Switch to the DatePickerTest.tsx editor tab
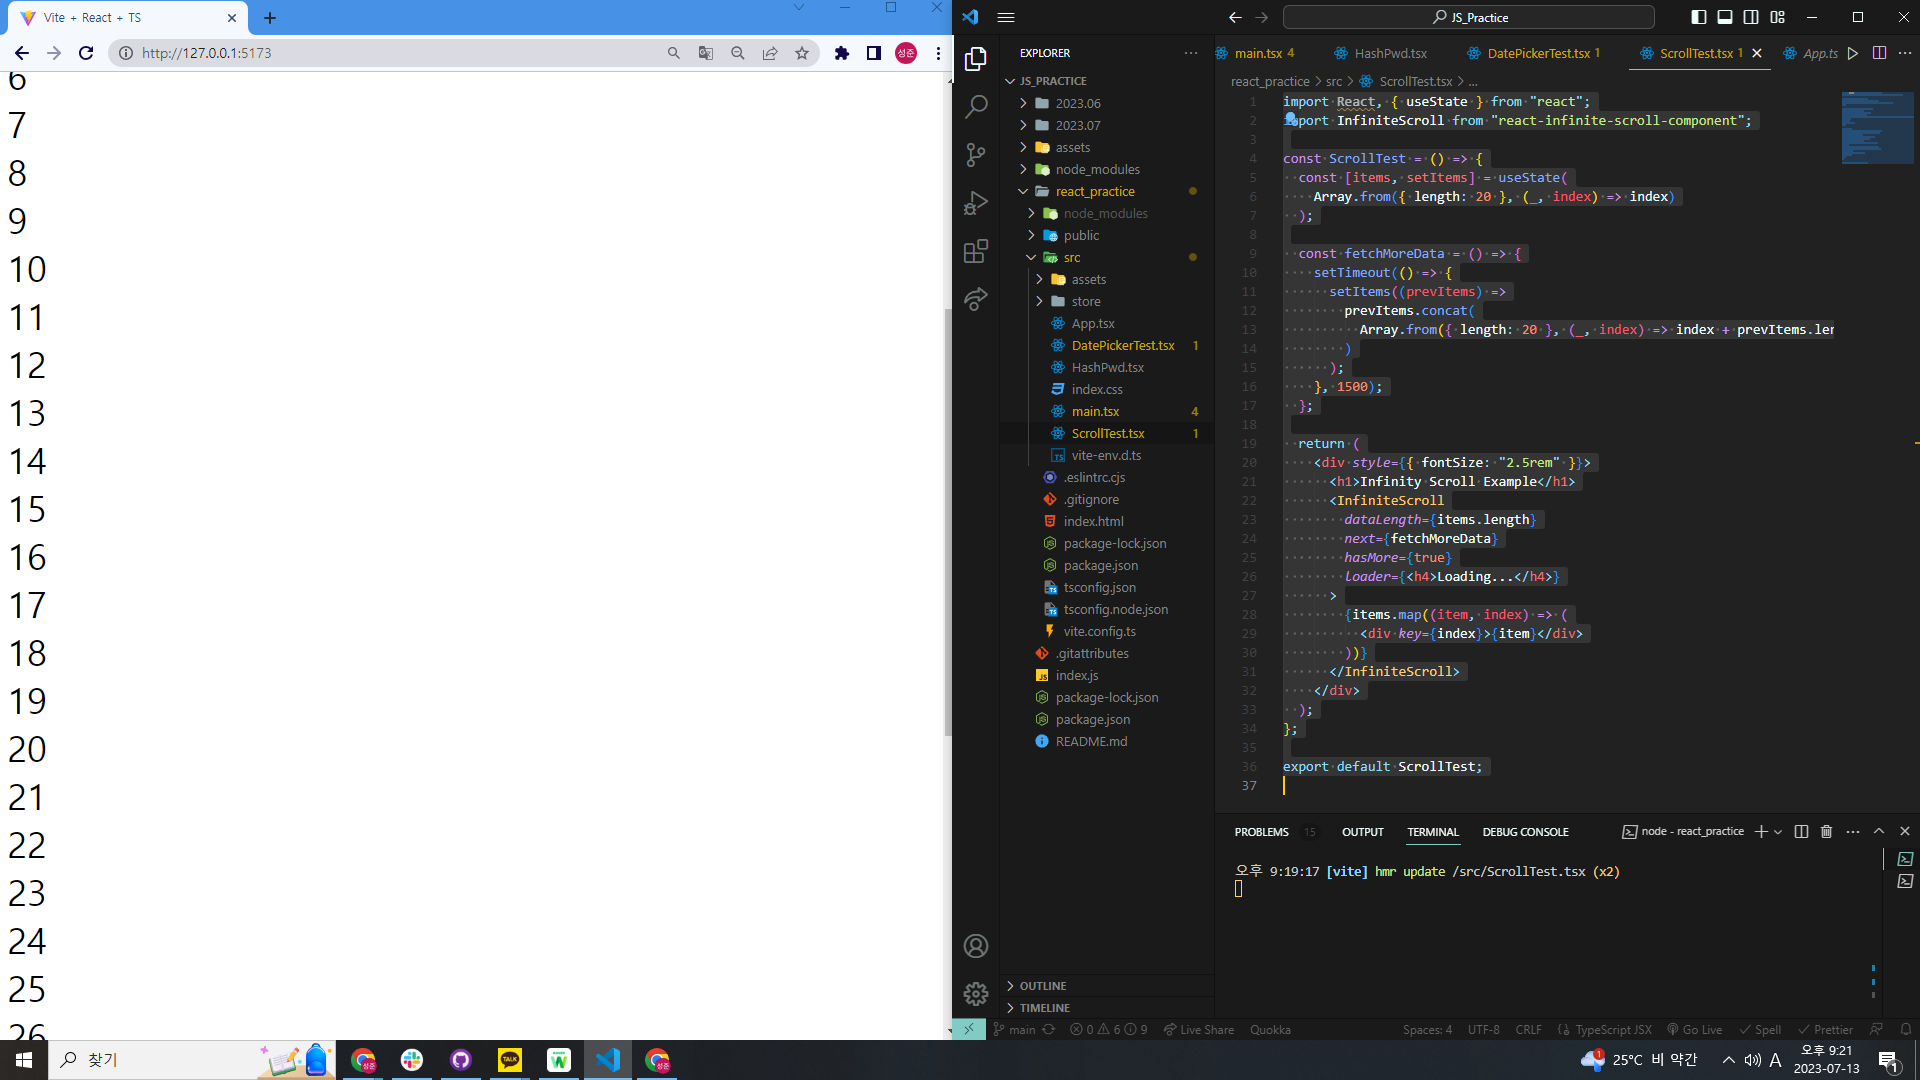Viewport: 1920px width, 1080px height. click(1538, 53)
